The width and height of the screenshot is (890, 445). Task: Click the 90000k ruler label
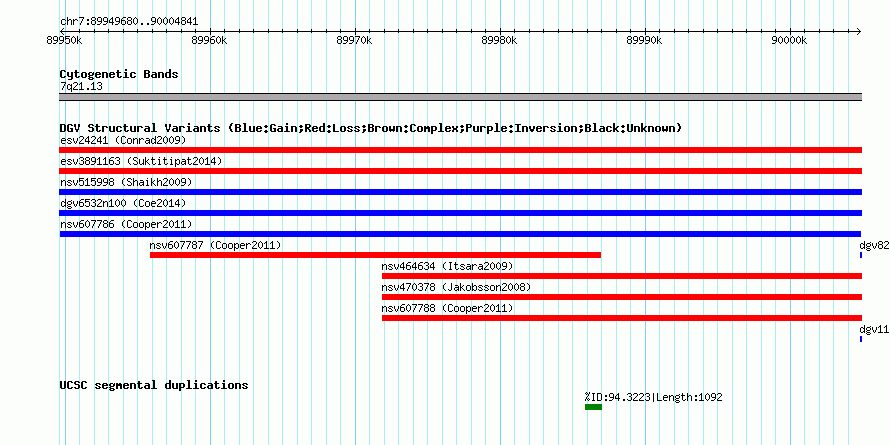(789, 40)
